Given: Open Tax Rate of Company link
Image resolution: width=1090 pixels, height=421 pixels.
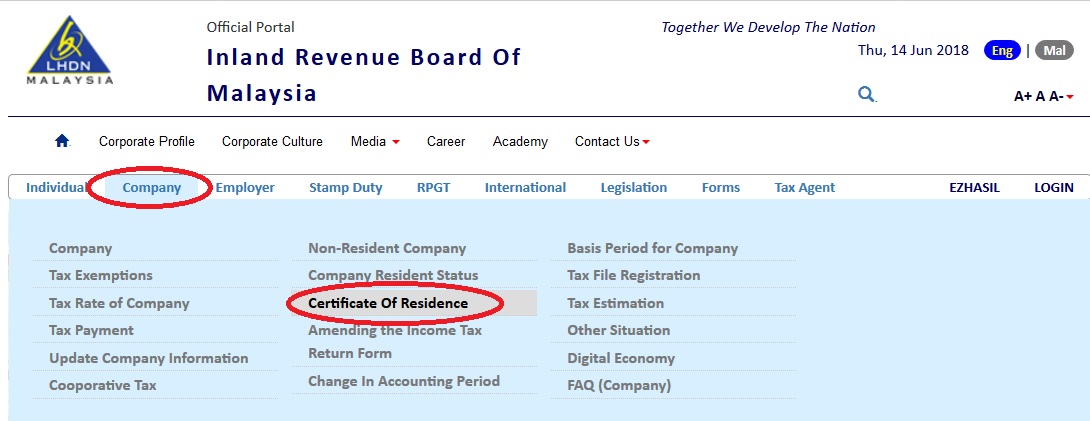Looking at the screenshot, I should pos(119,303).
